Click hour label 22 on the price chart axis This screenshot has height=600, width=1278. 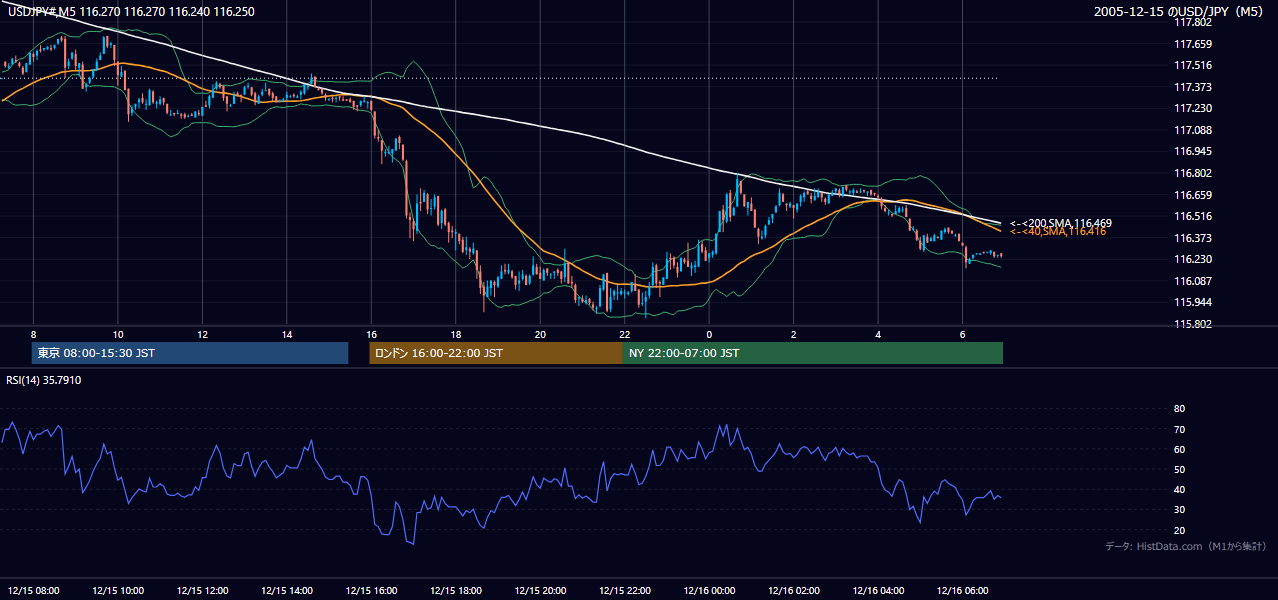coord(624,334)
